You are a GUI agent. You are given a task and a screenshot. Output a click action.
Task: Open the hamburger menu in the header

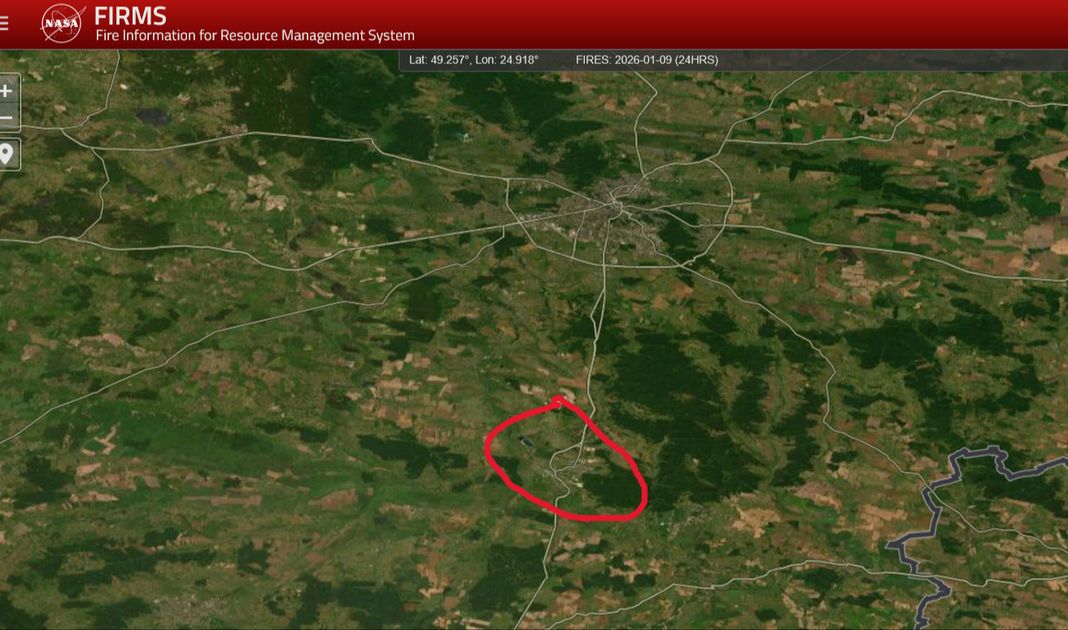5,24
